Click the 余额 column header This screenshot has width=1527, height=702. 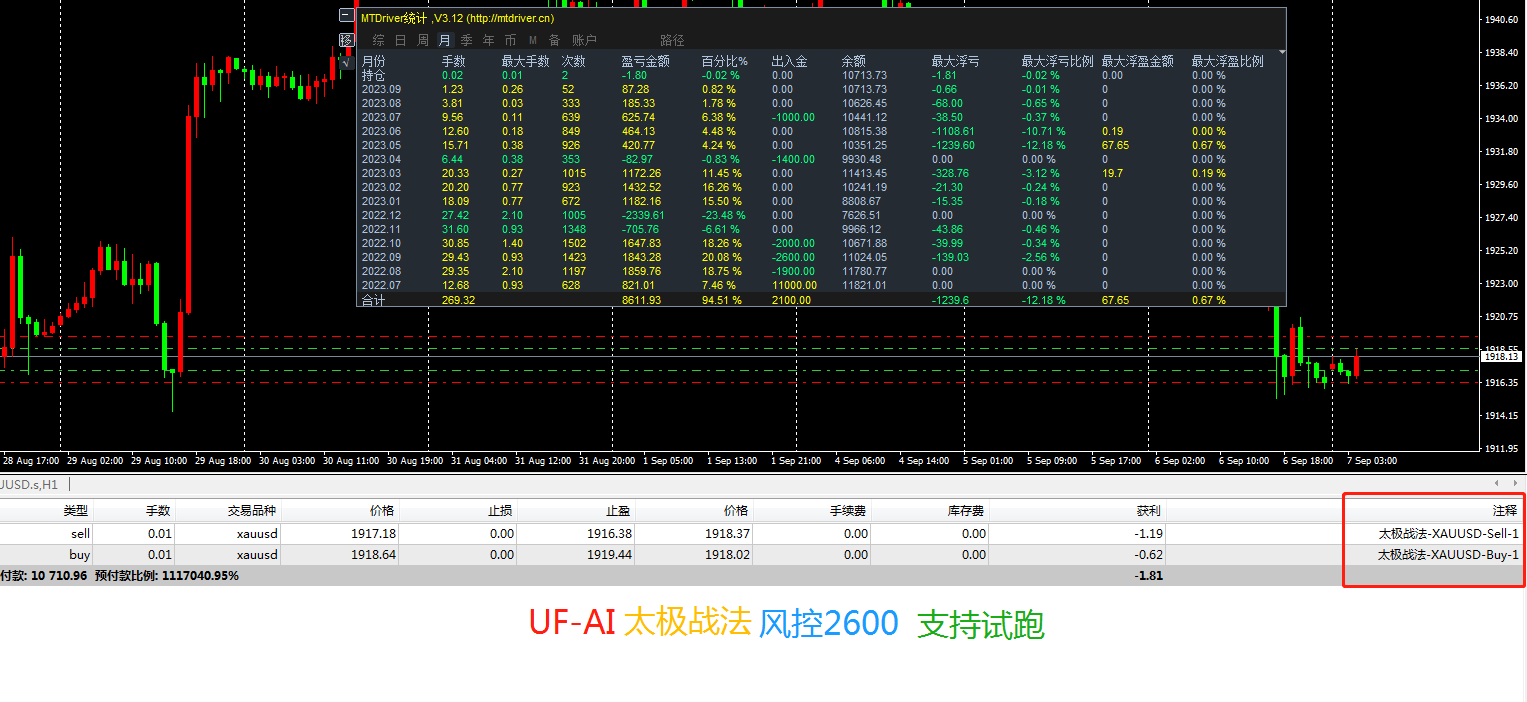coord(854,61)
